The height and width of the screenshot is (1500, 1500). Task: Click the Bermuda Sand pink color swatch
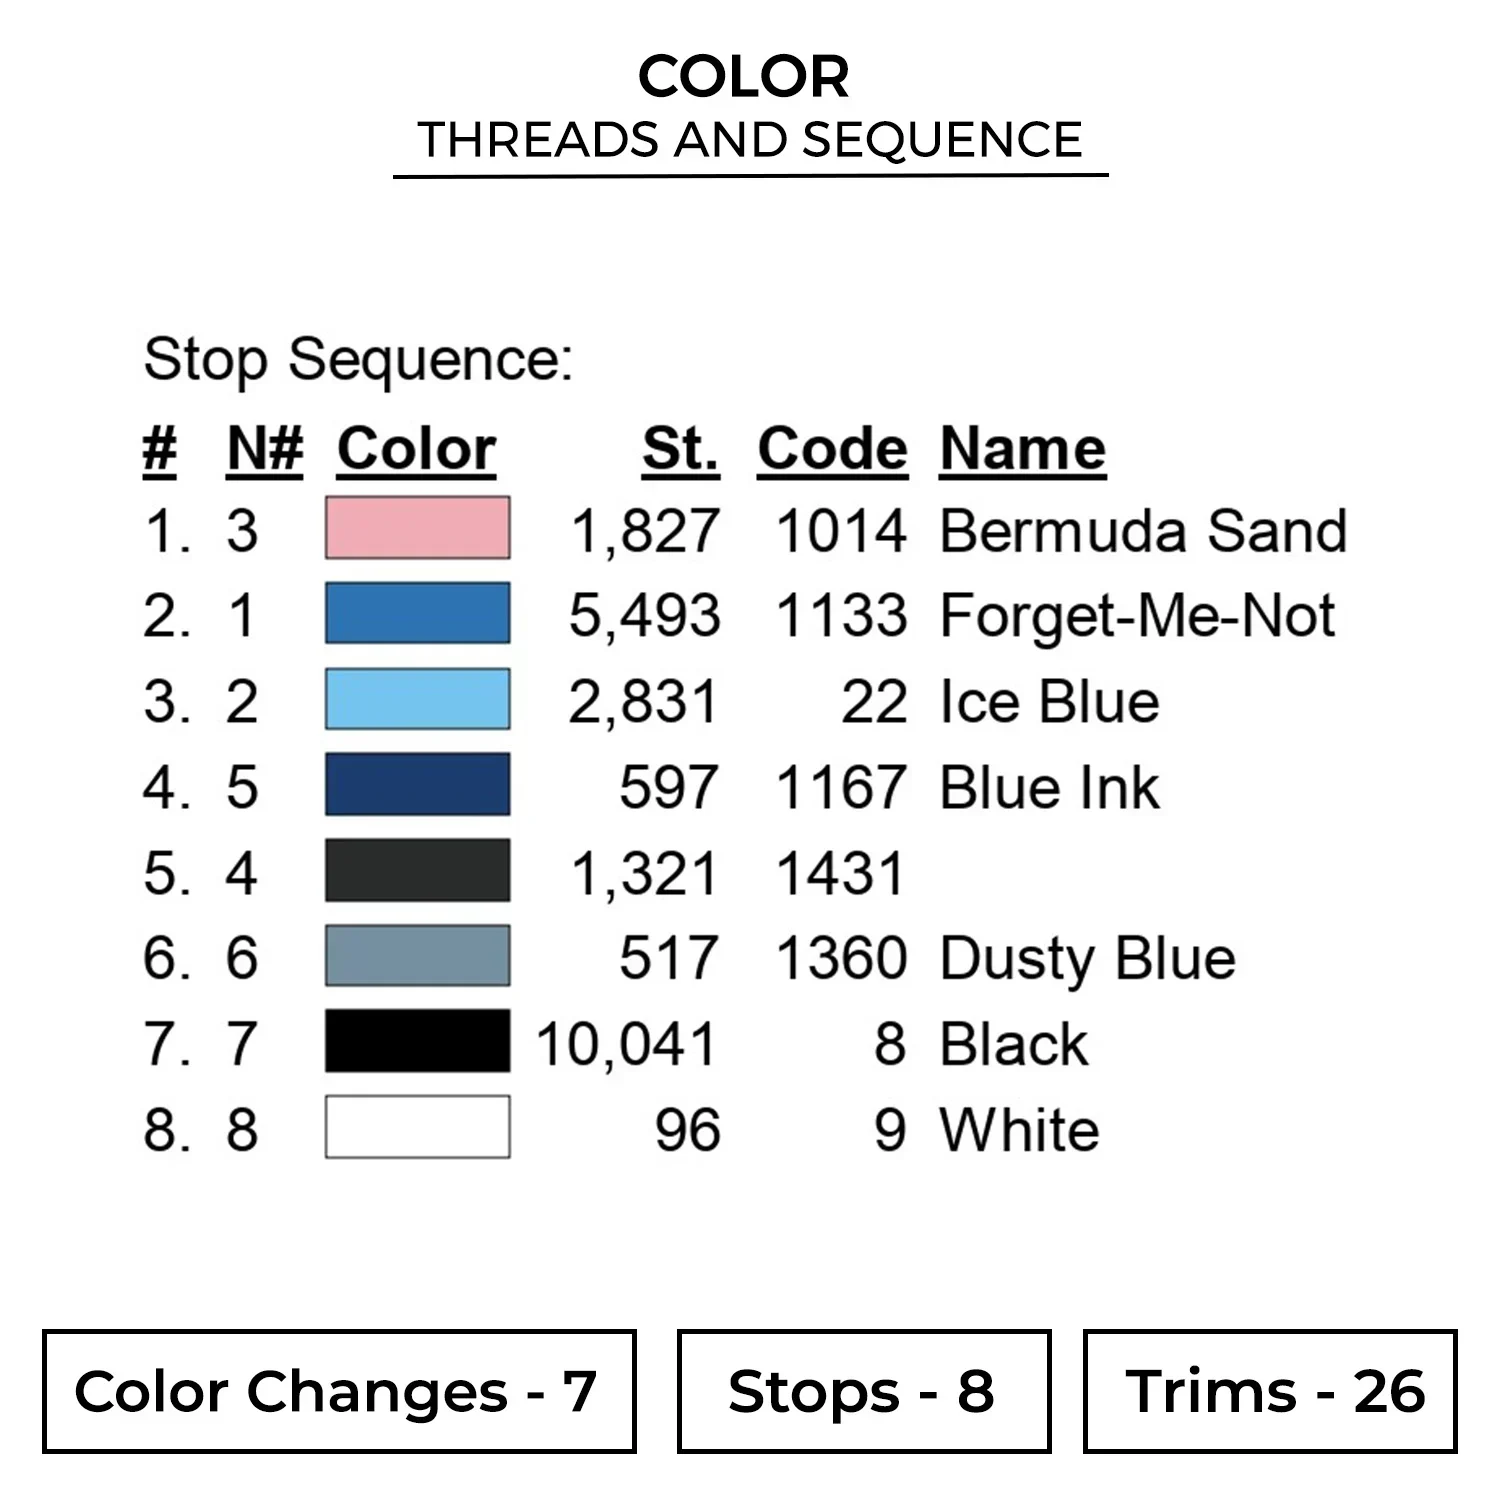pyautogui.click(x=417, y=528)
